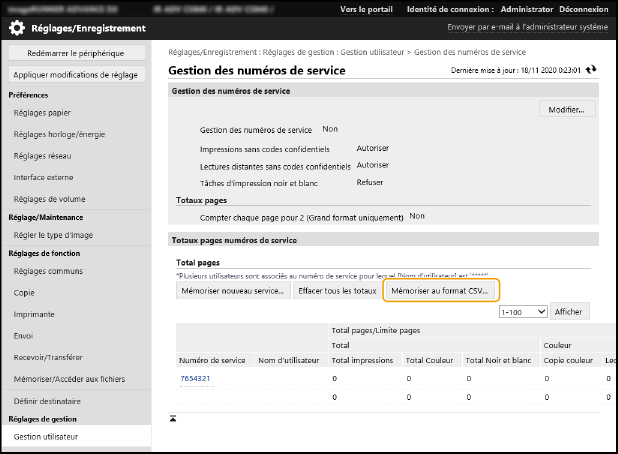Refresh the page using the update arrows icon
This screenshot has width=618, height=454.
(x=591, y=70)
